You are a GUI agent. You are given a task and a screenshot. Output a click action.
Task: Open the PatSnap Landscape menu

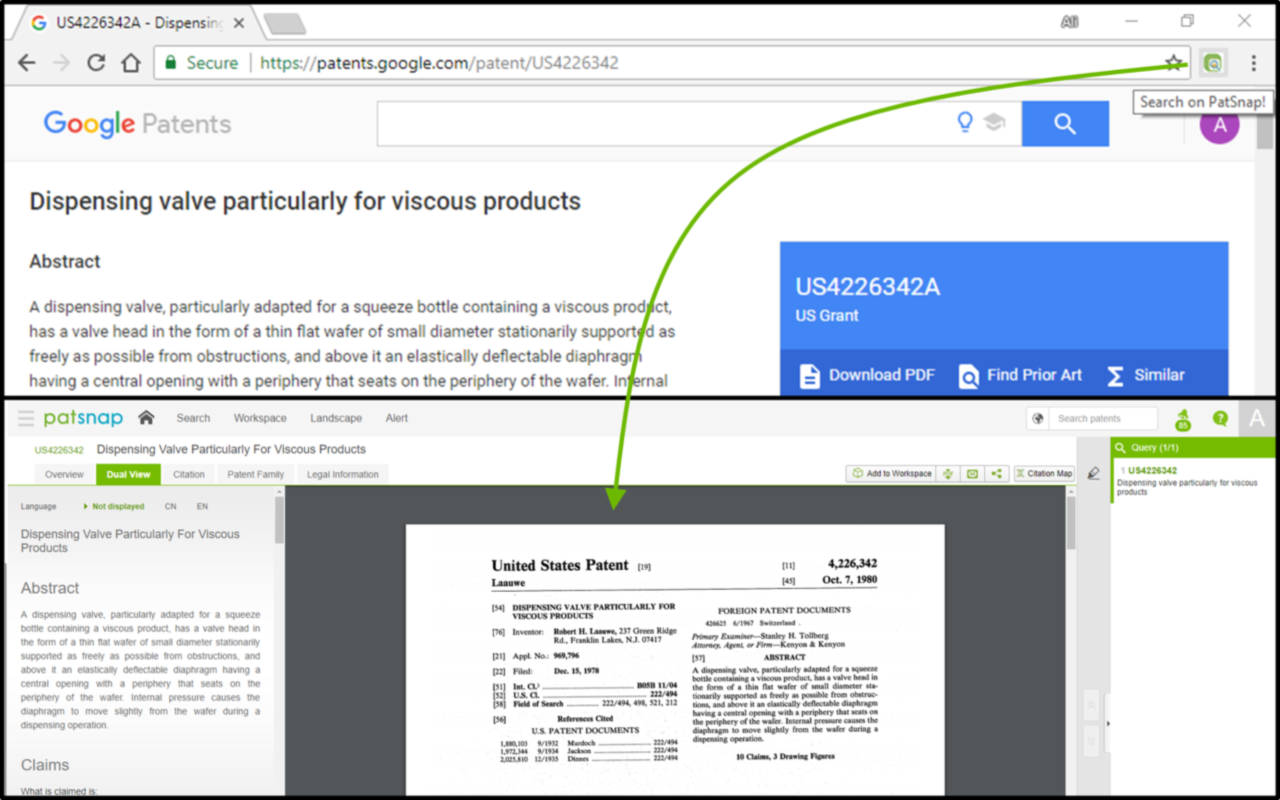(x=336, y=418)
